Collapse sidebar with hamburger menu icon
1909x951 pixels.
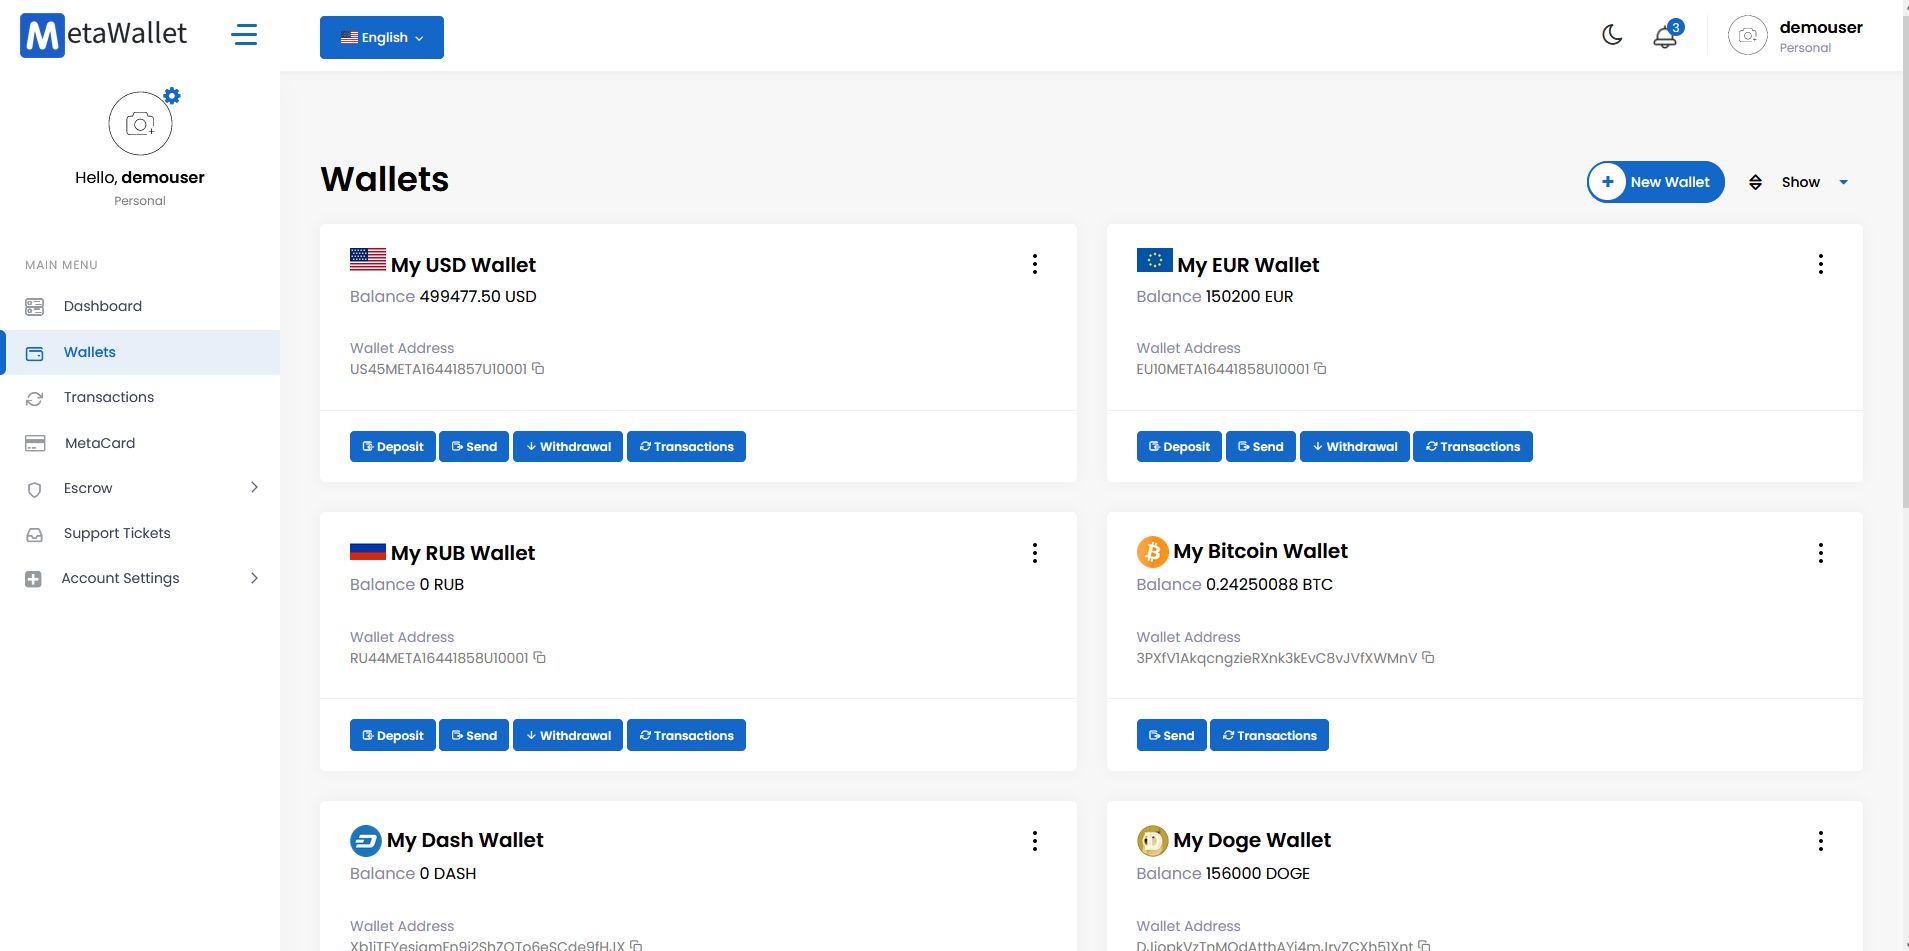coord(244,35)
